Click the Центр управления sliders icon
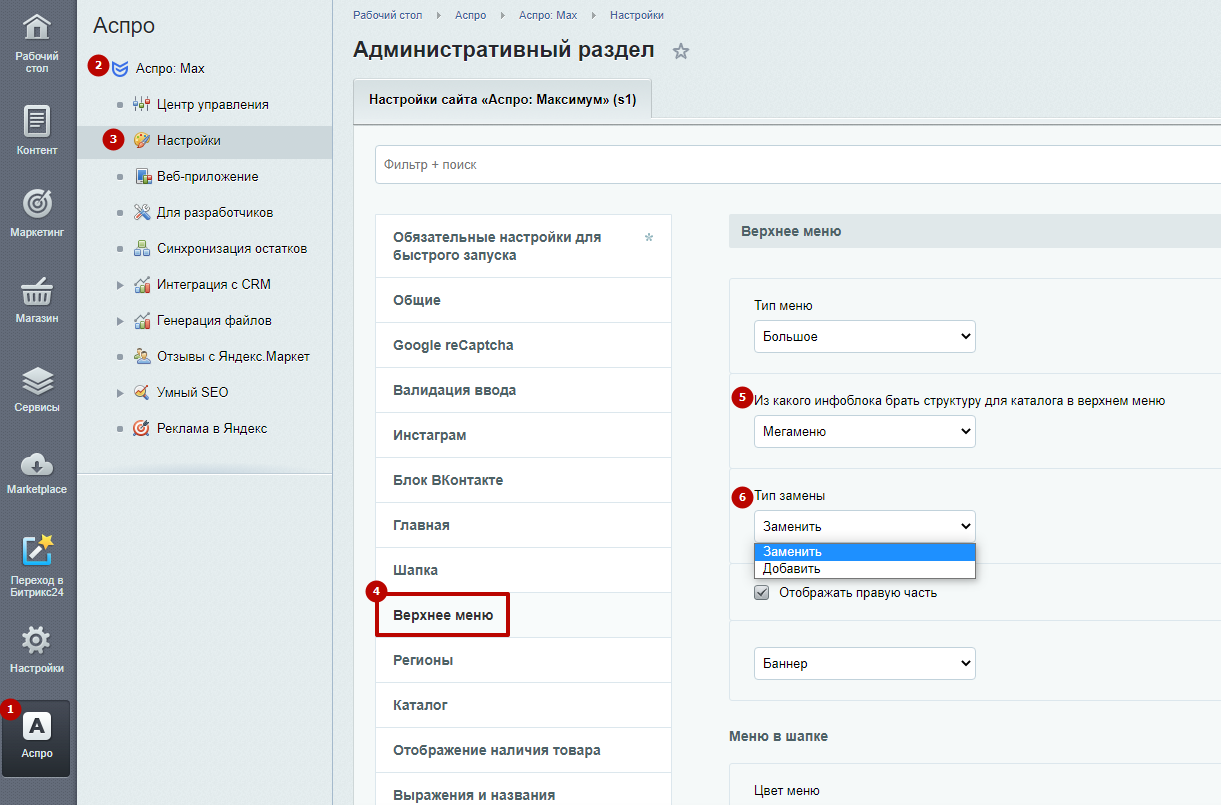1221x805 pixels. tap(141, 104)
